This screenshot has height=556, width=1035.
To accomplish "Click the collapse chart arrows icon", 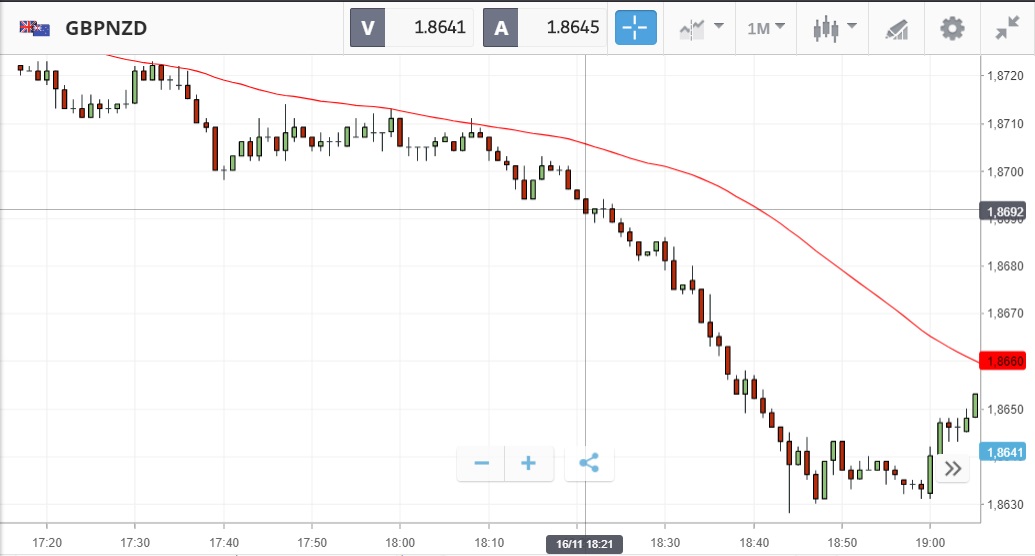I will click(1006, 27).
